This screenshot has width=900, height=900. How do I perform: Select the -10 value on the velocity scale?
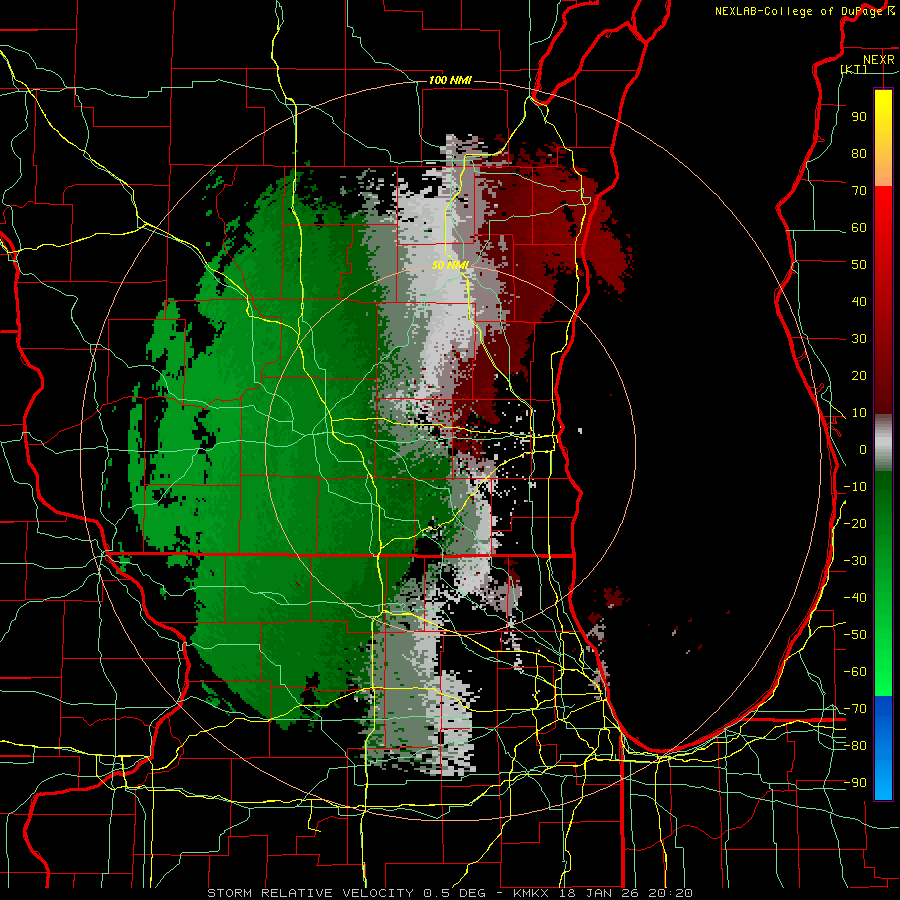coord(855,487)
